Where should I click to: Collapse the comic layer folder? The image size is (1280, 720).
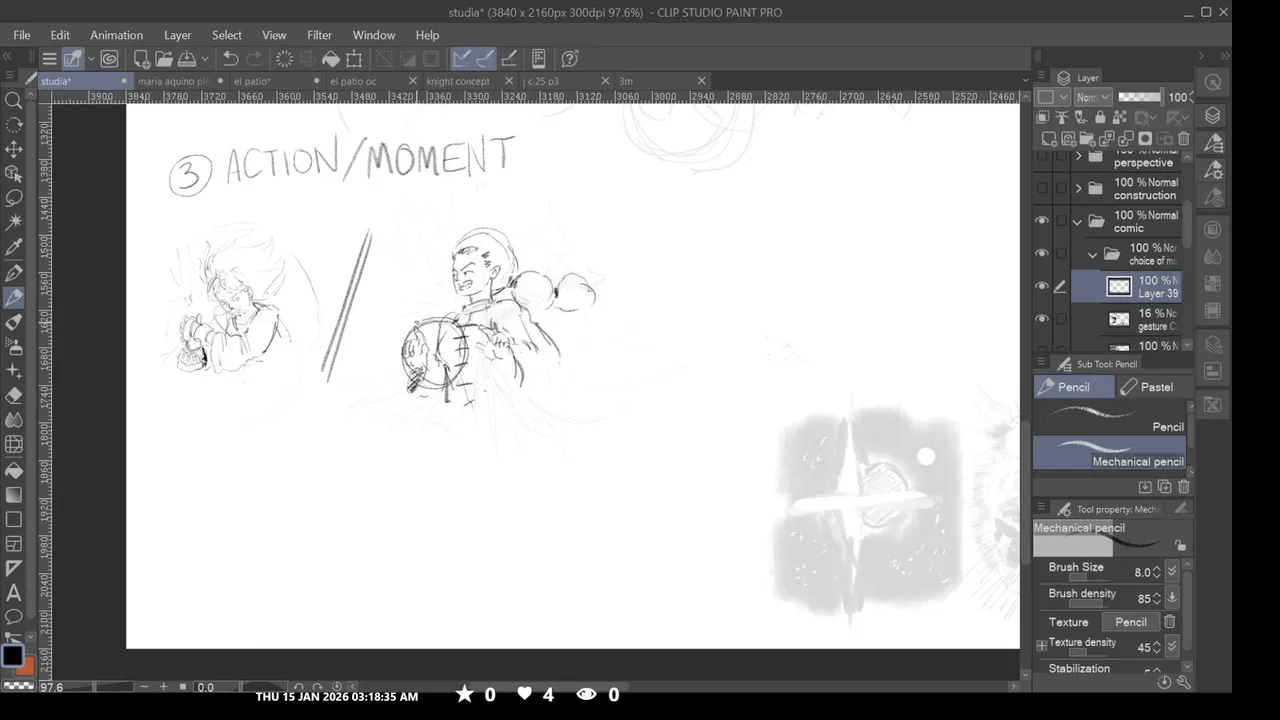pyautogui.click(x=1078, y=221)
